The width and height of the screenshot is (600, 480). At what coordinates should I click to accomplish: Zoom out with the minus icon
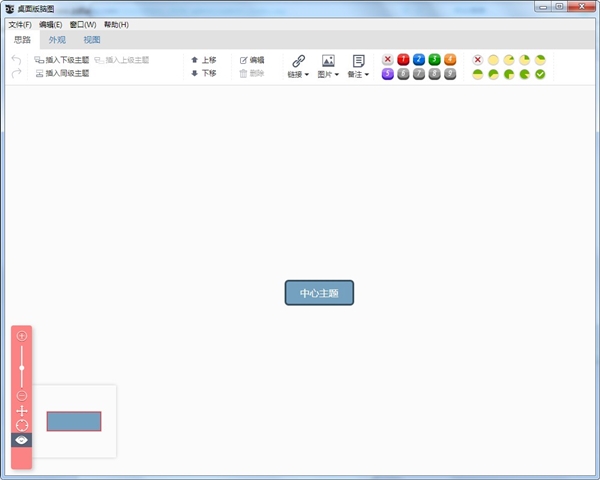(22, 396)
